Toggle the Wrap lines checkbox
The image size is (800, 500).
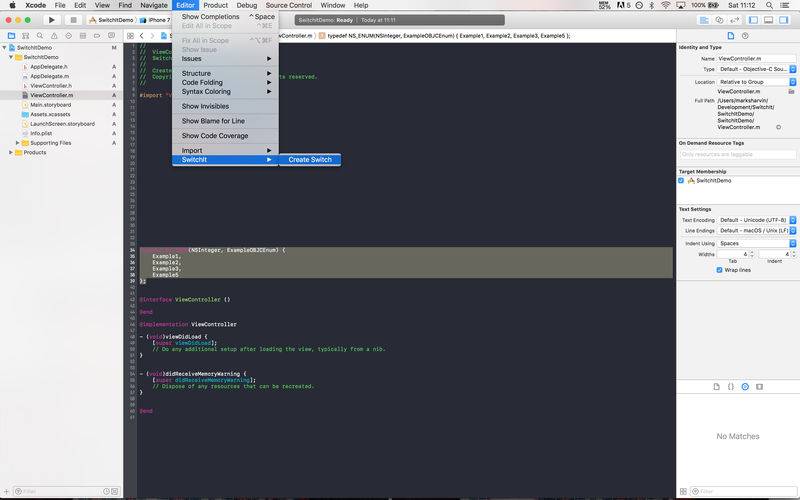[x=719, y=270]
